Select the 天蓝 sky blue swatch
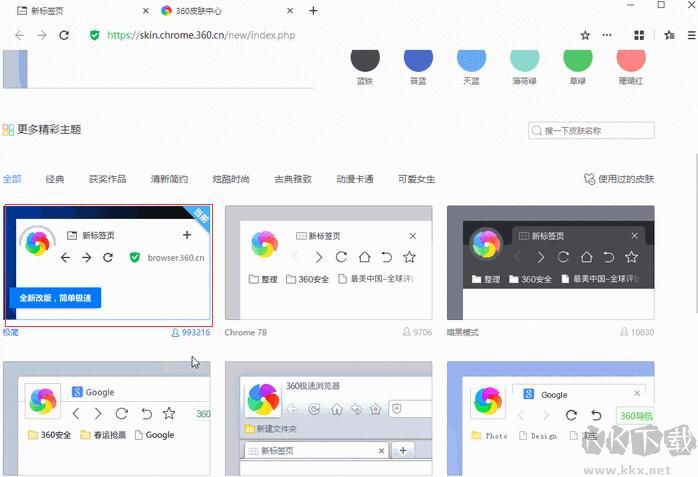This screenshot has height=477, width=698. click(x=471, y=60)
